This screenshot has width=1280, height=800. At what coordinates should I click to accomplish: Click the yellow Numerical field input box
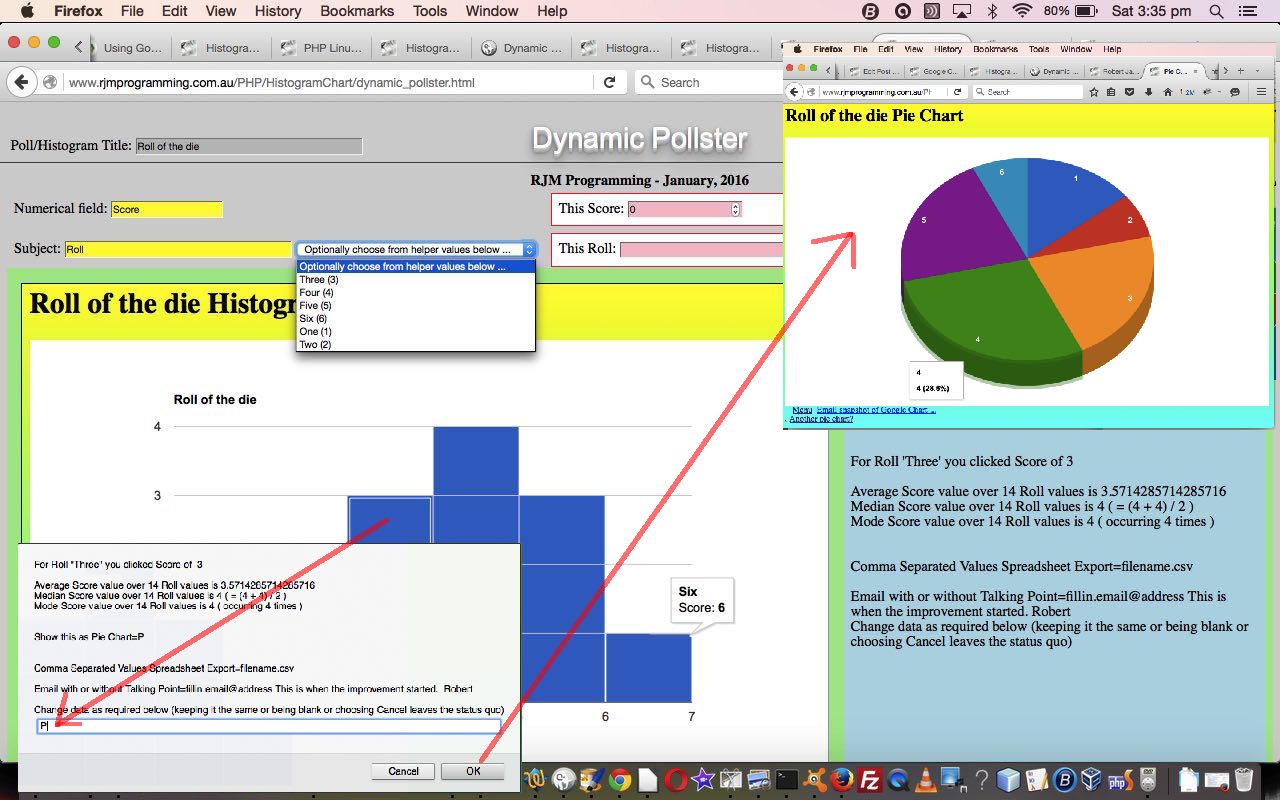(x=166, y=209)
